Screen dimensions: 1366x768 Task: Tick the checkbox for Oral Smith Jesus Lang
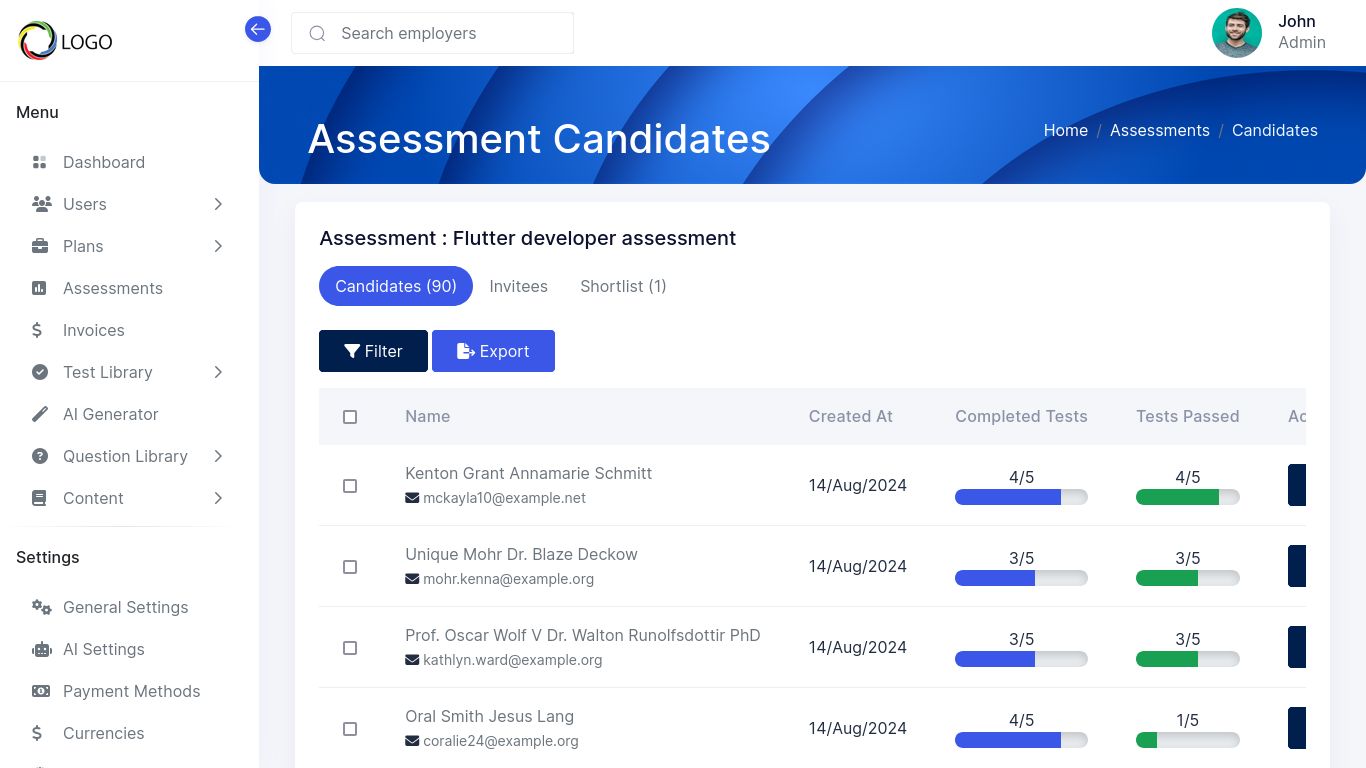click(350, 729)
